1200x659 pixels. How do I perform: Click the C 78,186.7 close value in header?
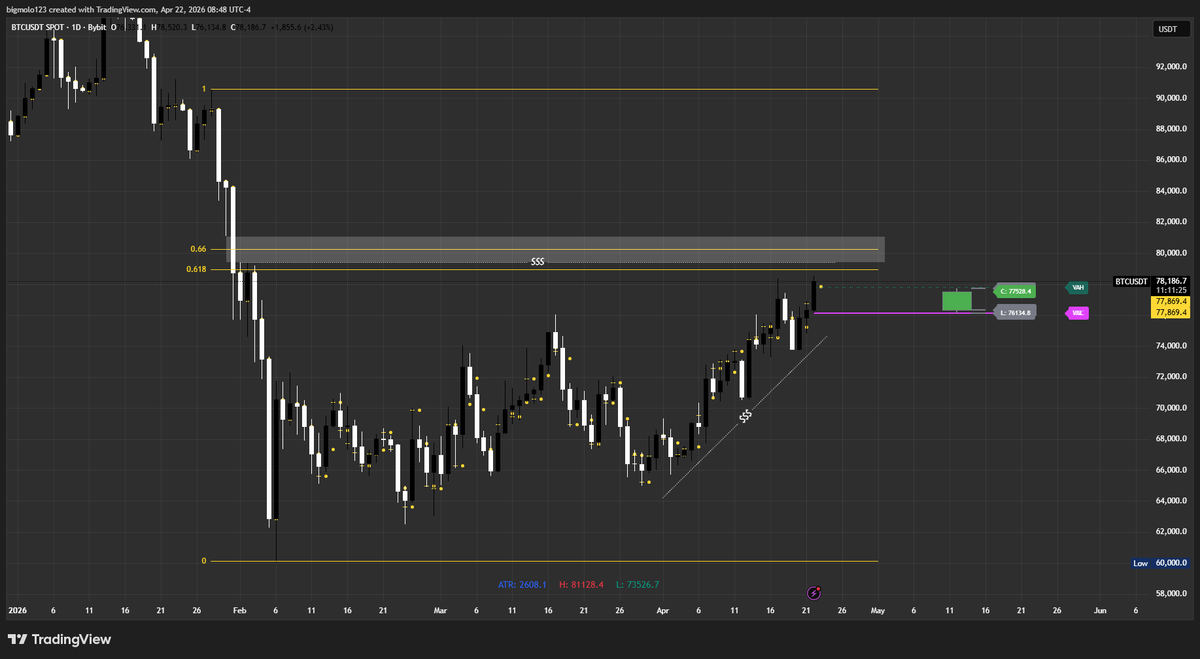[x=248, y=27]
